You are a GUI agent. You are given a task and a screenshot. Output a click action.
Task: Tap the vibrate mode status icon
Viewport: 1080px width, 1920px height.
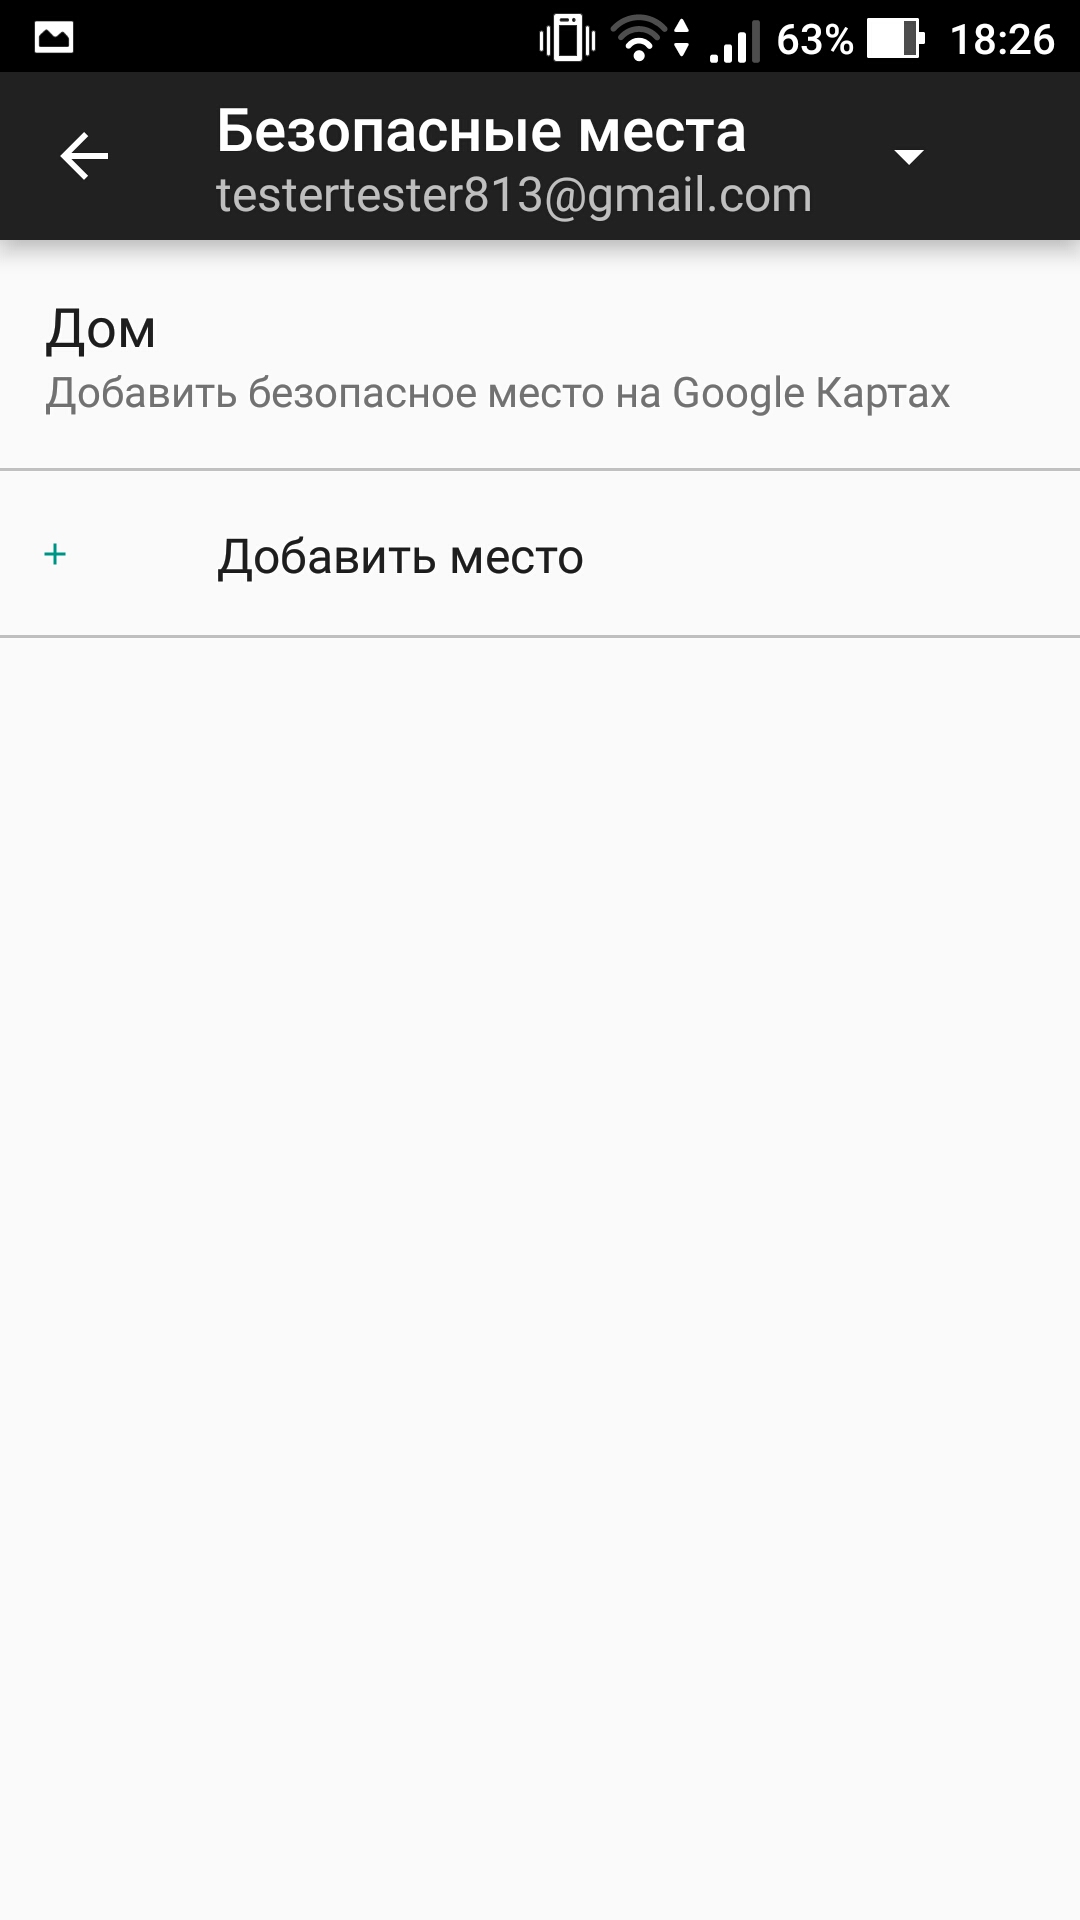tap(567, 39)
